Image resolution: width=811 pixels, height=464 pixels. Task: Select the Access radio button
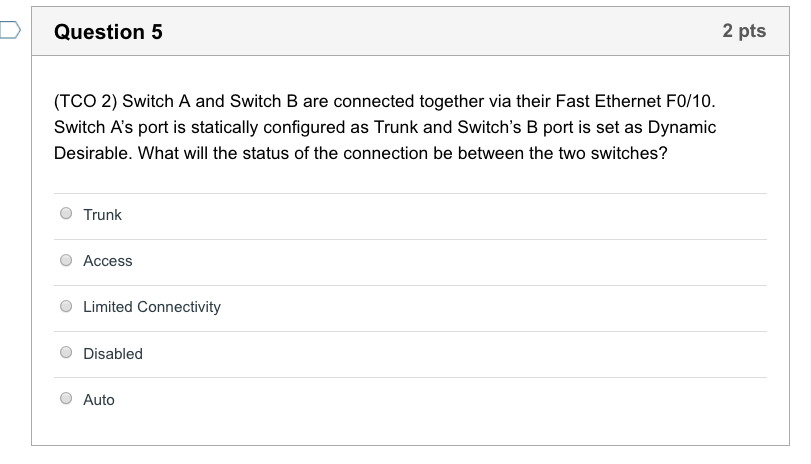click(x=66, y=260)
